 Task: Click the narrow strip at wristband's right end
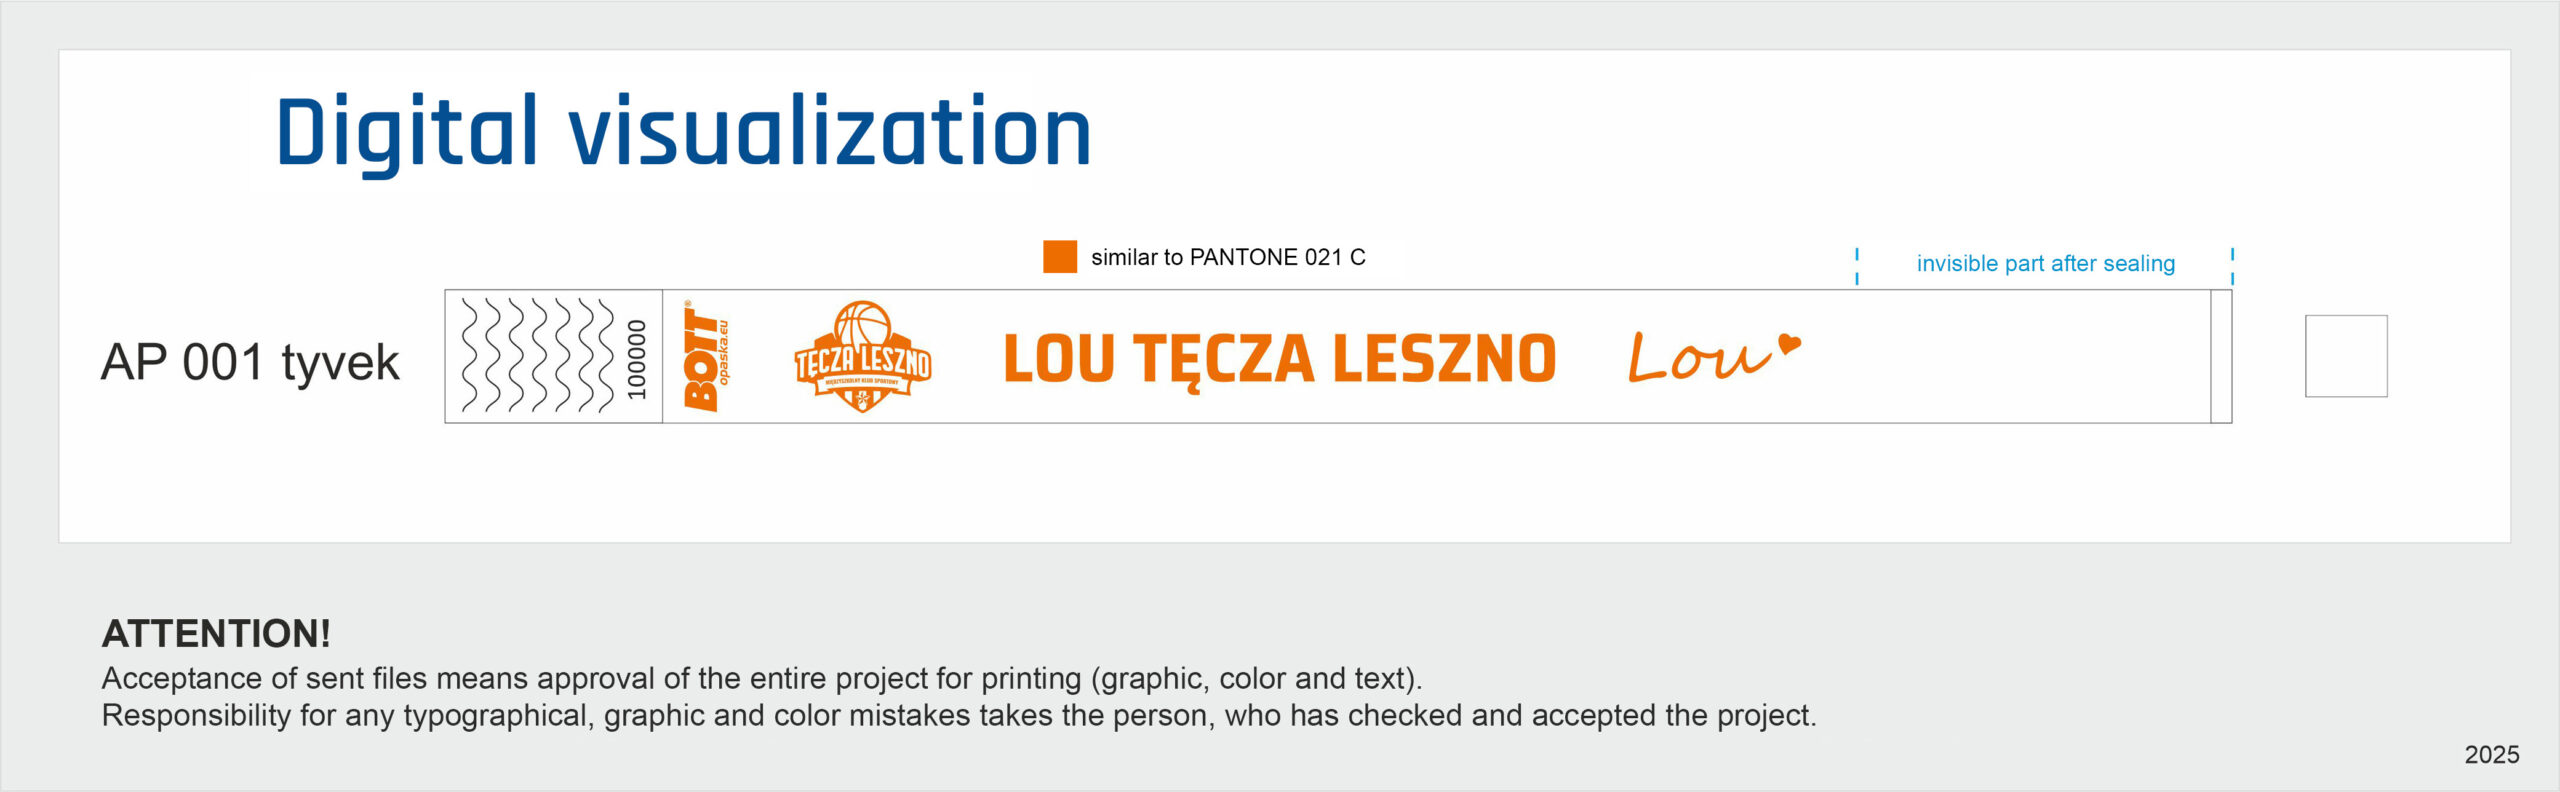coord(2220,356)
